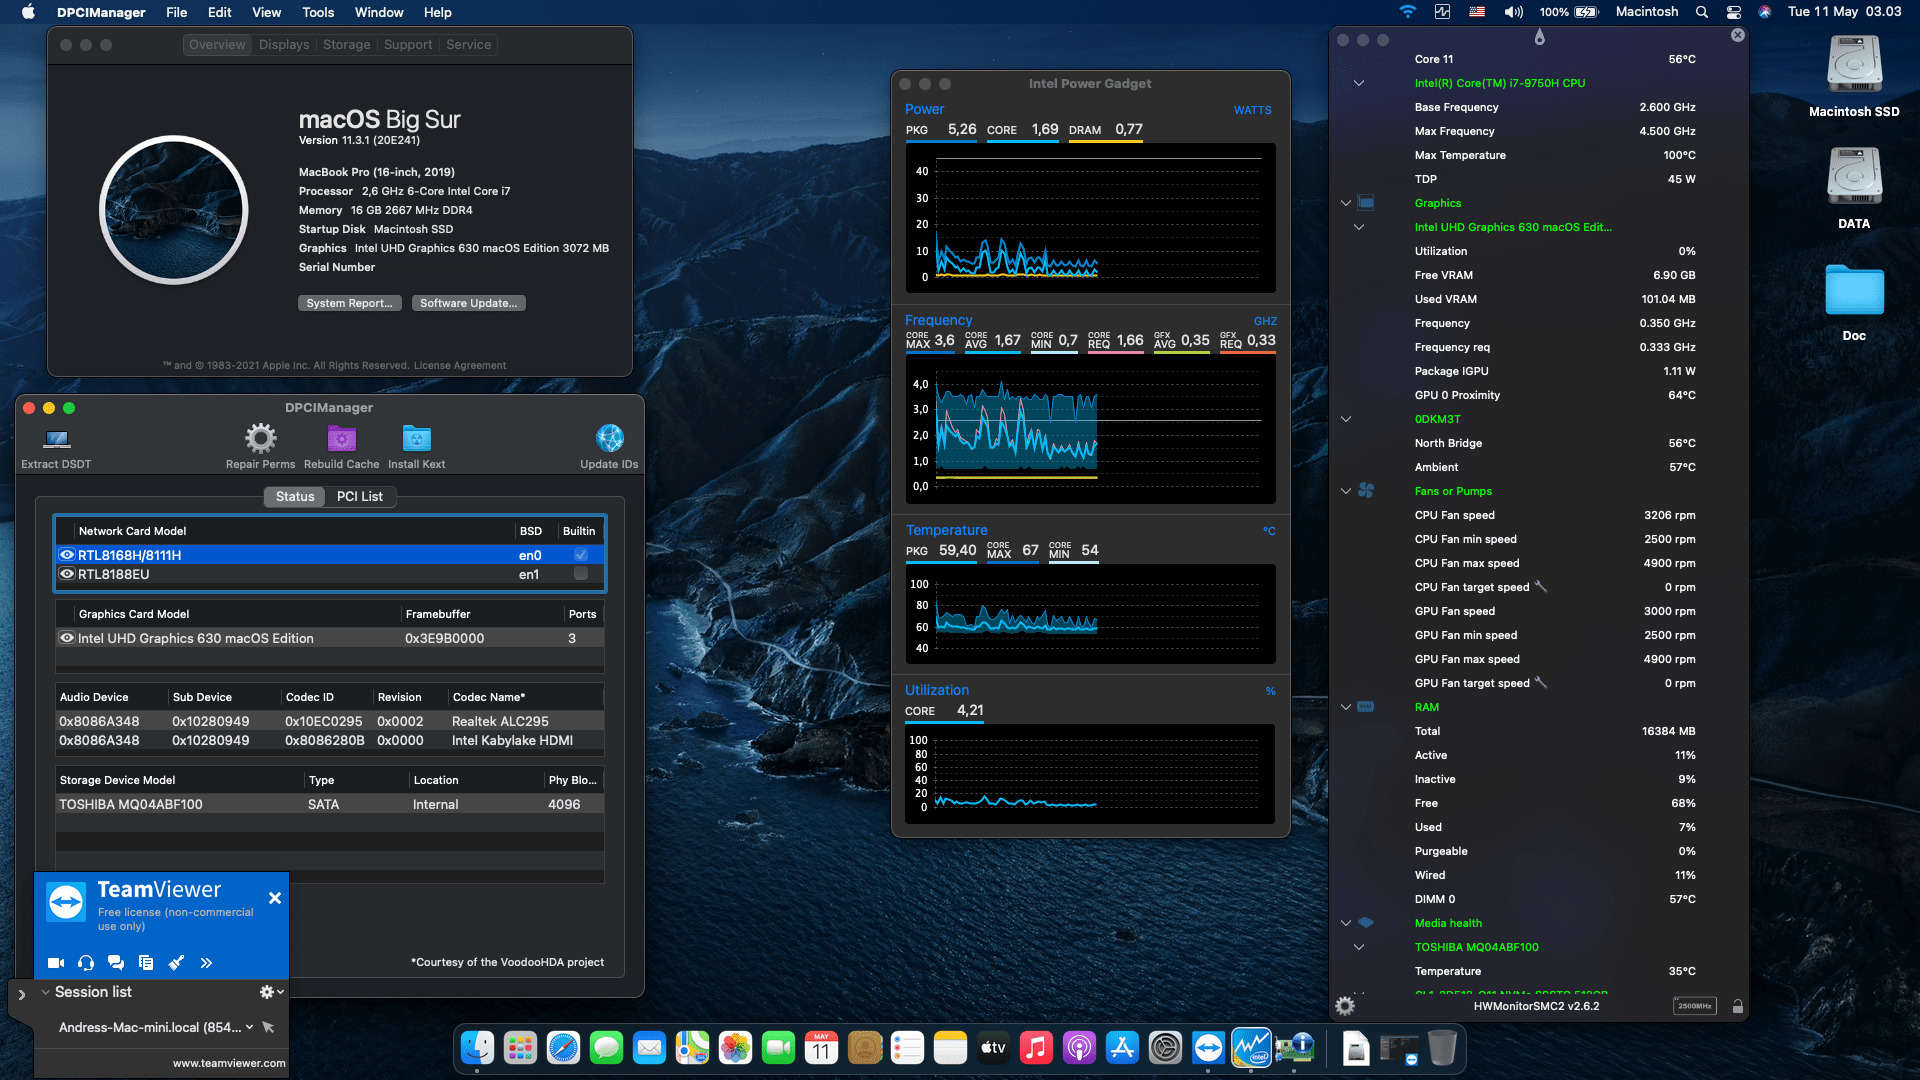Show more TeamViewer tools with the double arrow
This screenshot has width=1920, height=1080.
click(x=206, y=963)
